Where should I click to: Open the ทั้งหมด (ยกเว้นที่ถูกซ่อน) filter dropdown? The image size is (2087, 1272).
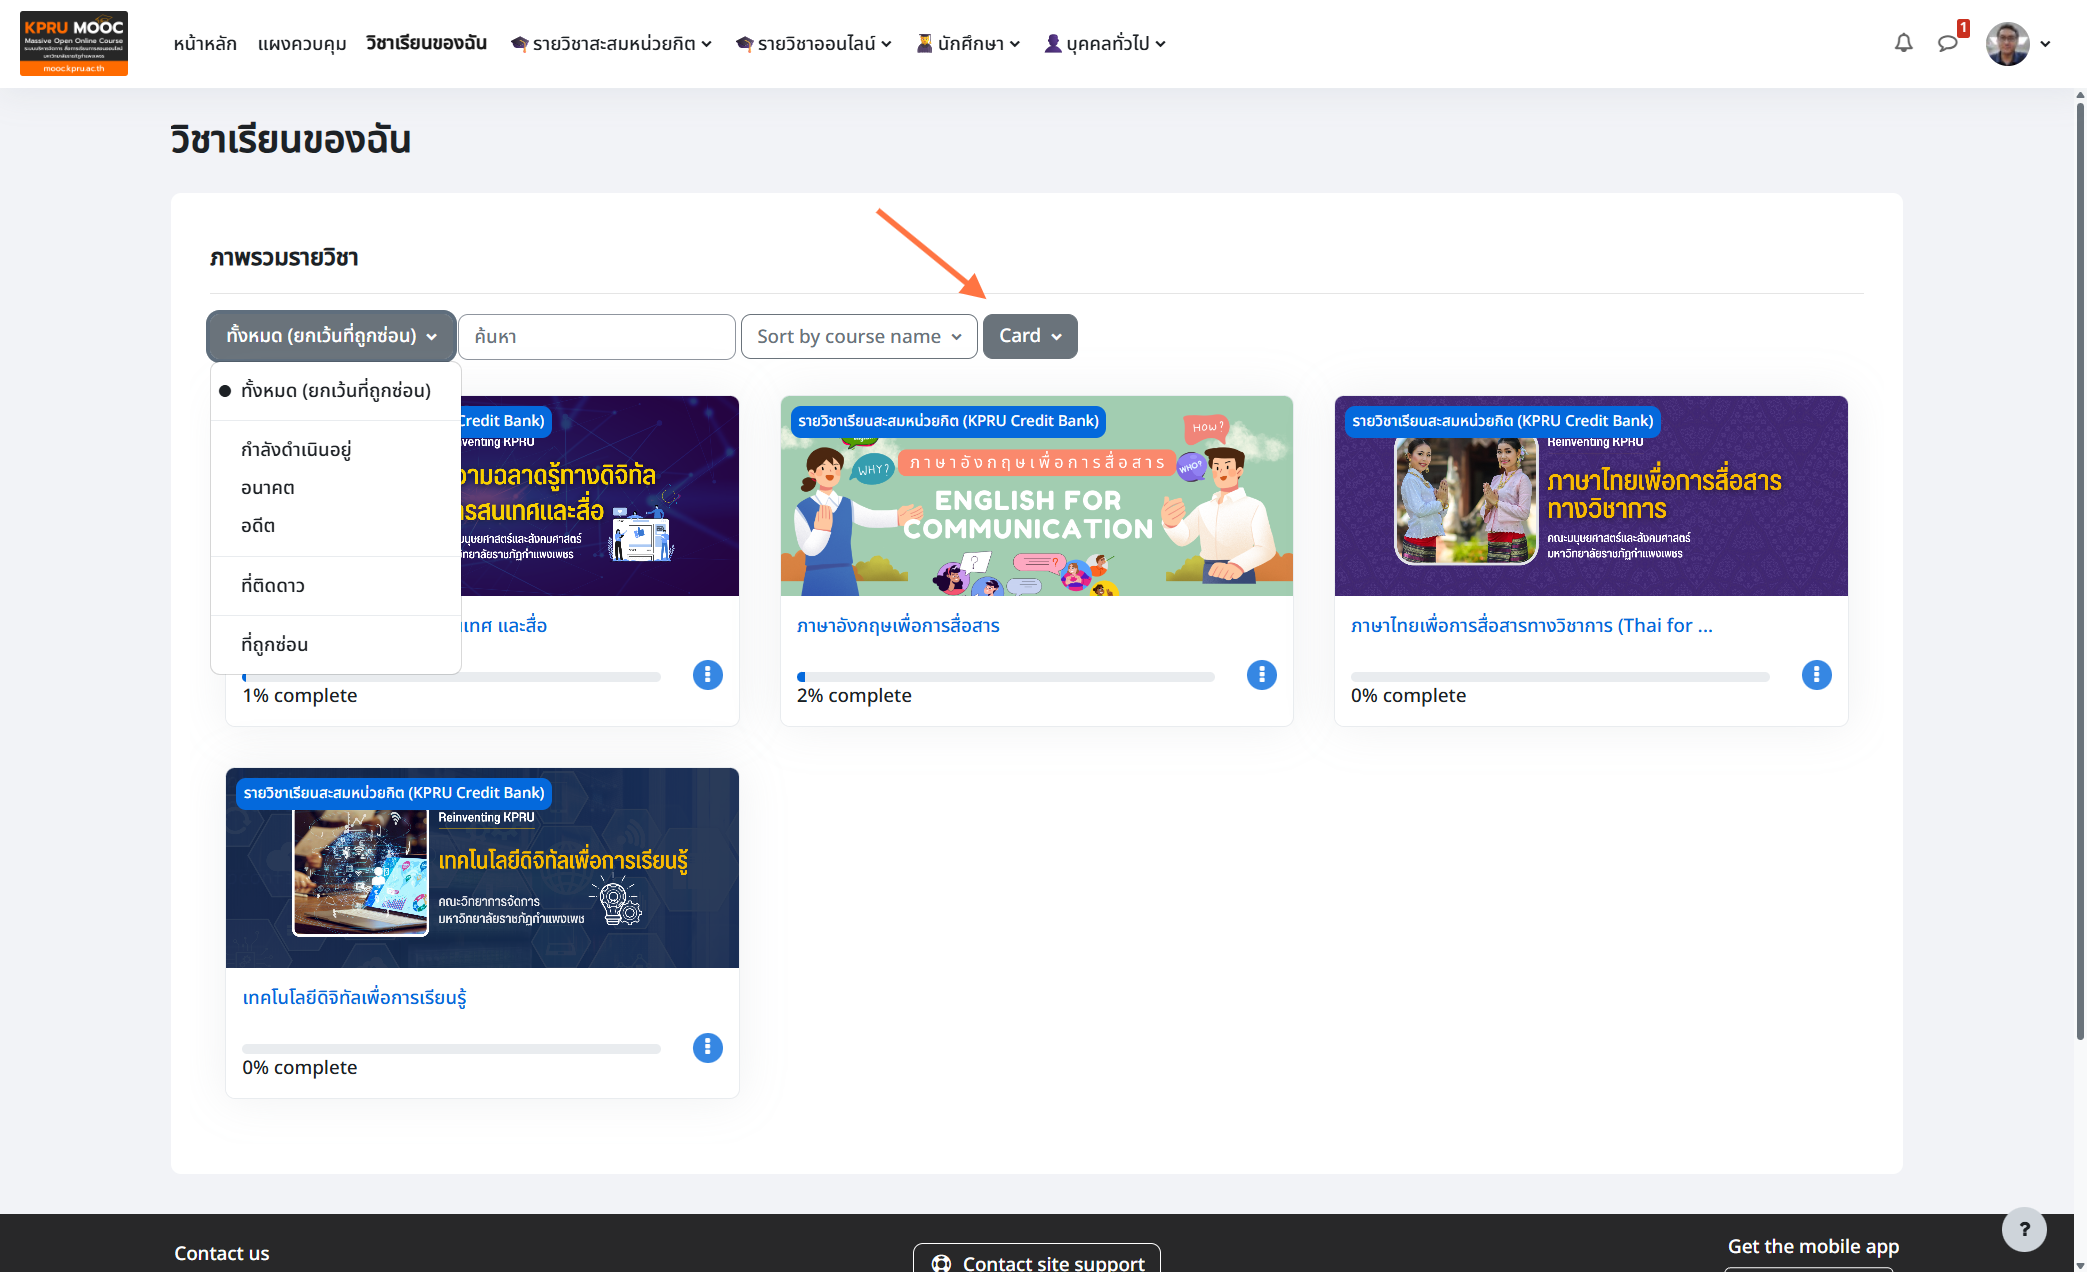[x=331, y=336]
